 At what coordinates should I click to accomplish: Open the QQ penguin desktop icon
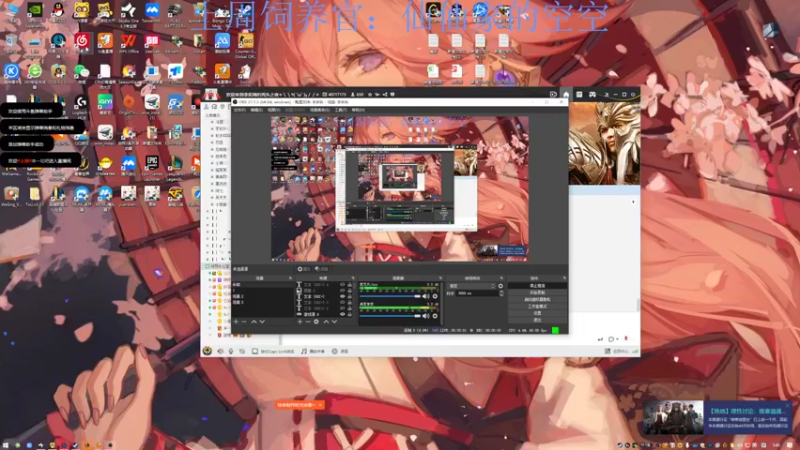[58, 10]
